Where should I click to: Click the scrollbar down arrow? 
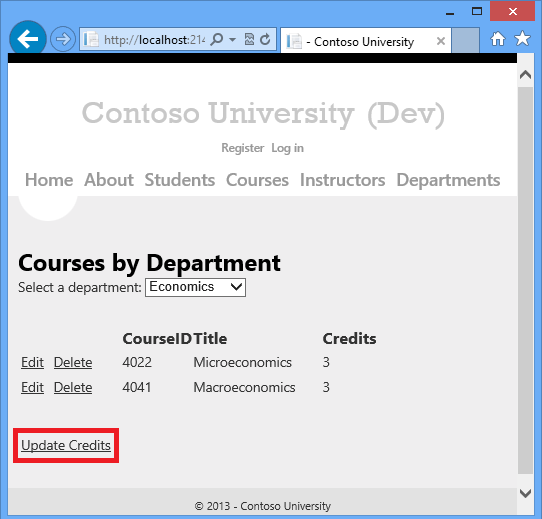(x=525, y=493)
